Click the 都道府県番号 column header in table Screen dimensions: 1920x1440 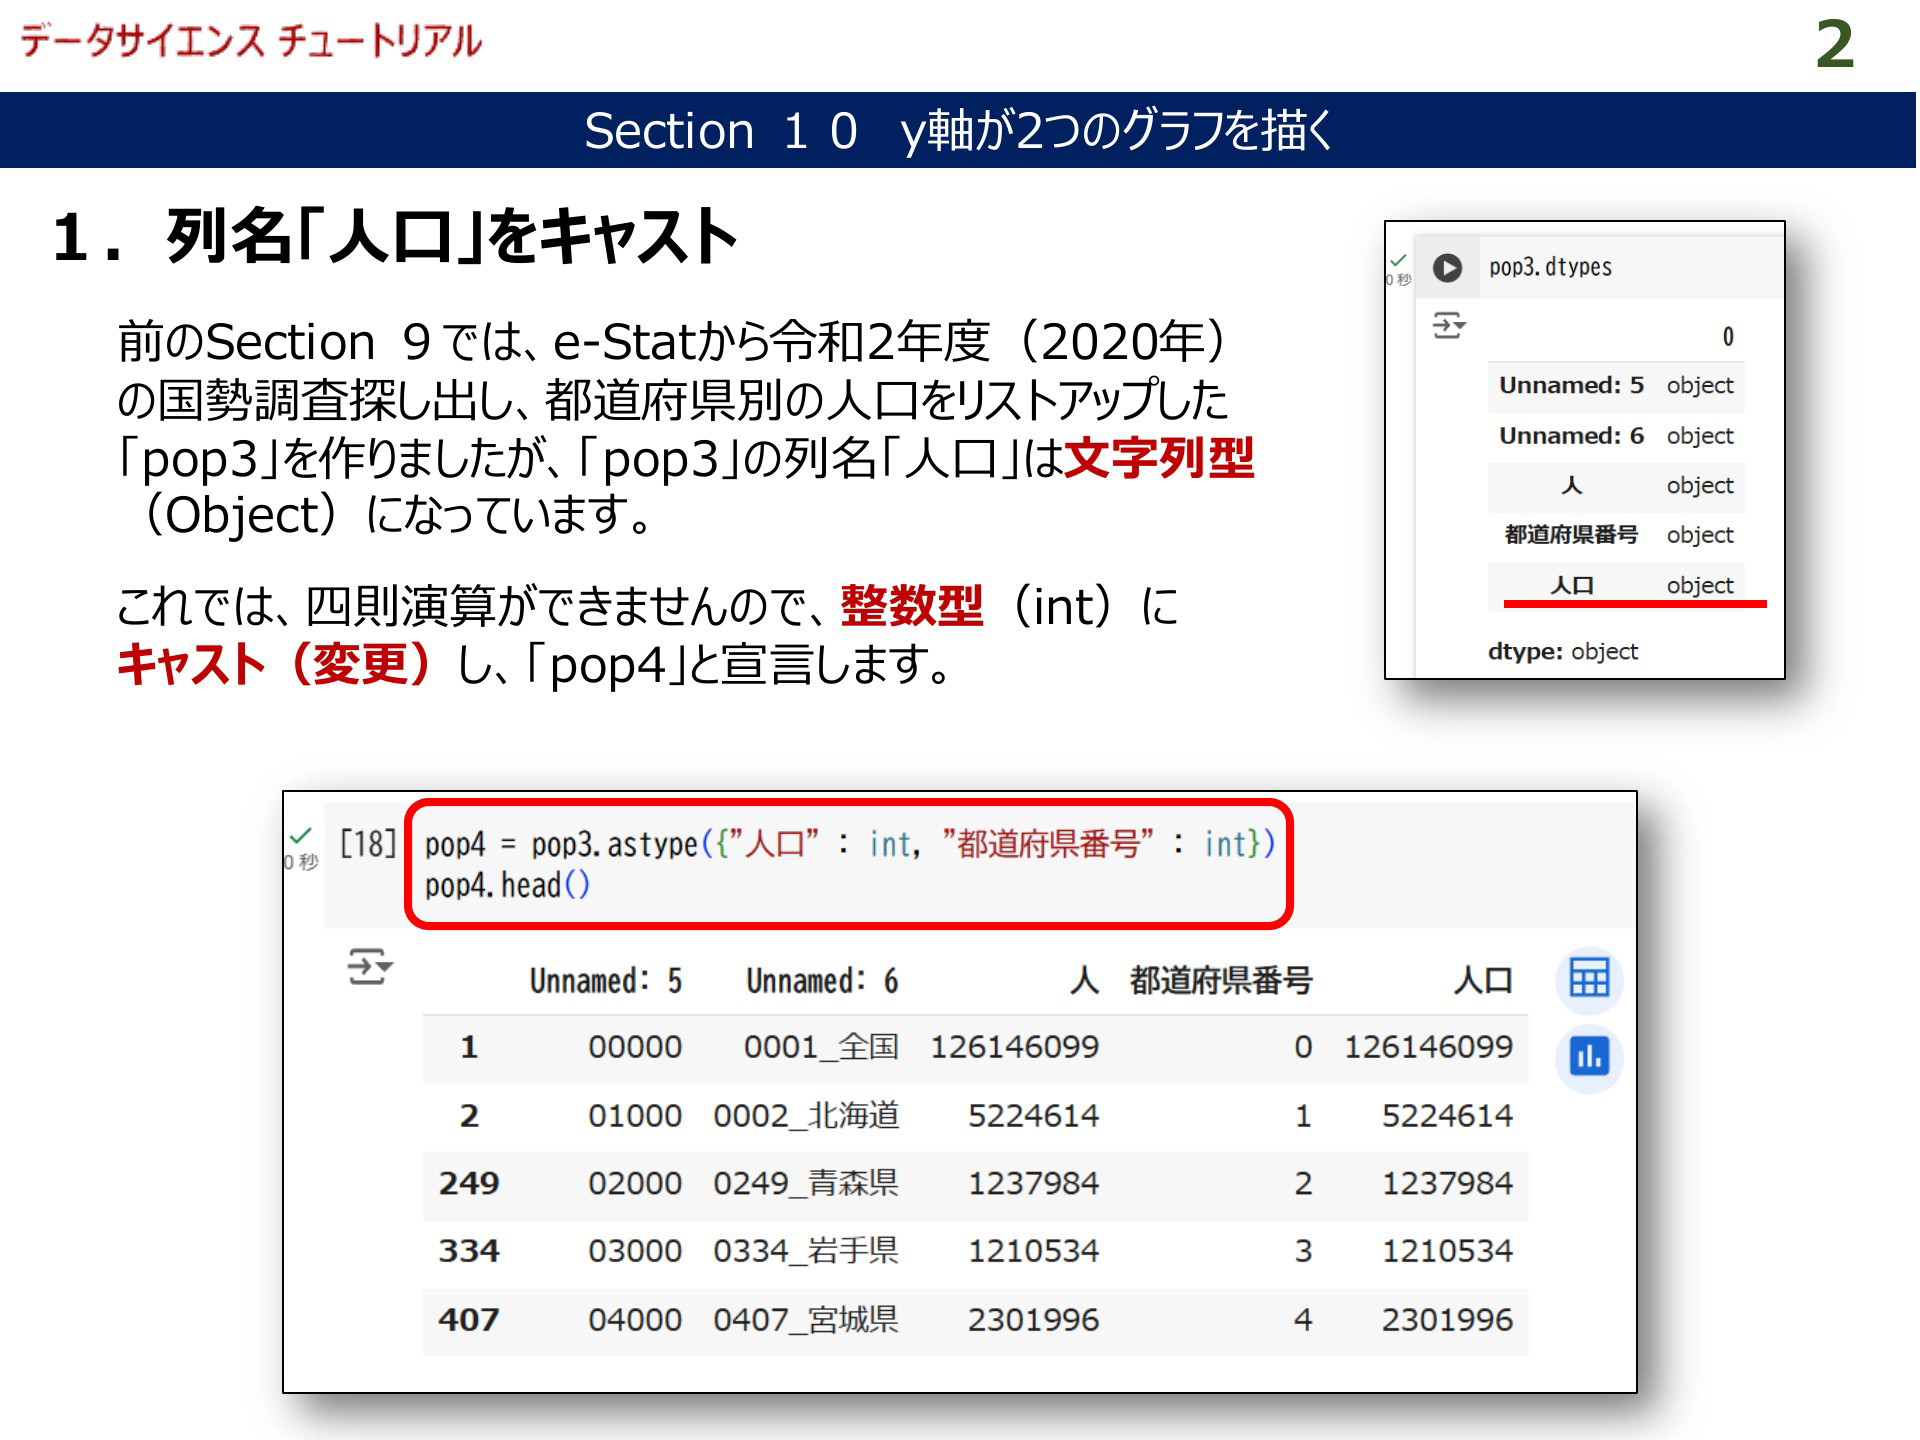(1220, 980)
